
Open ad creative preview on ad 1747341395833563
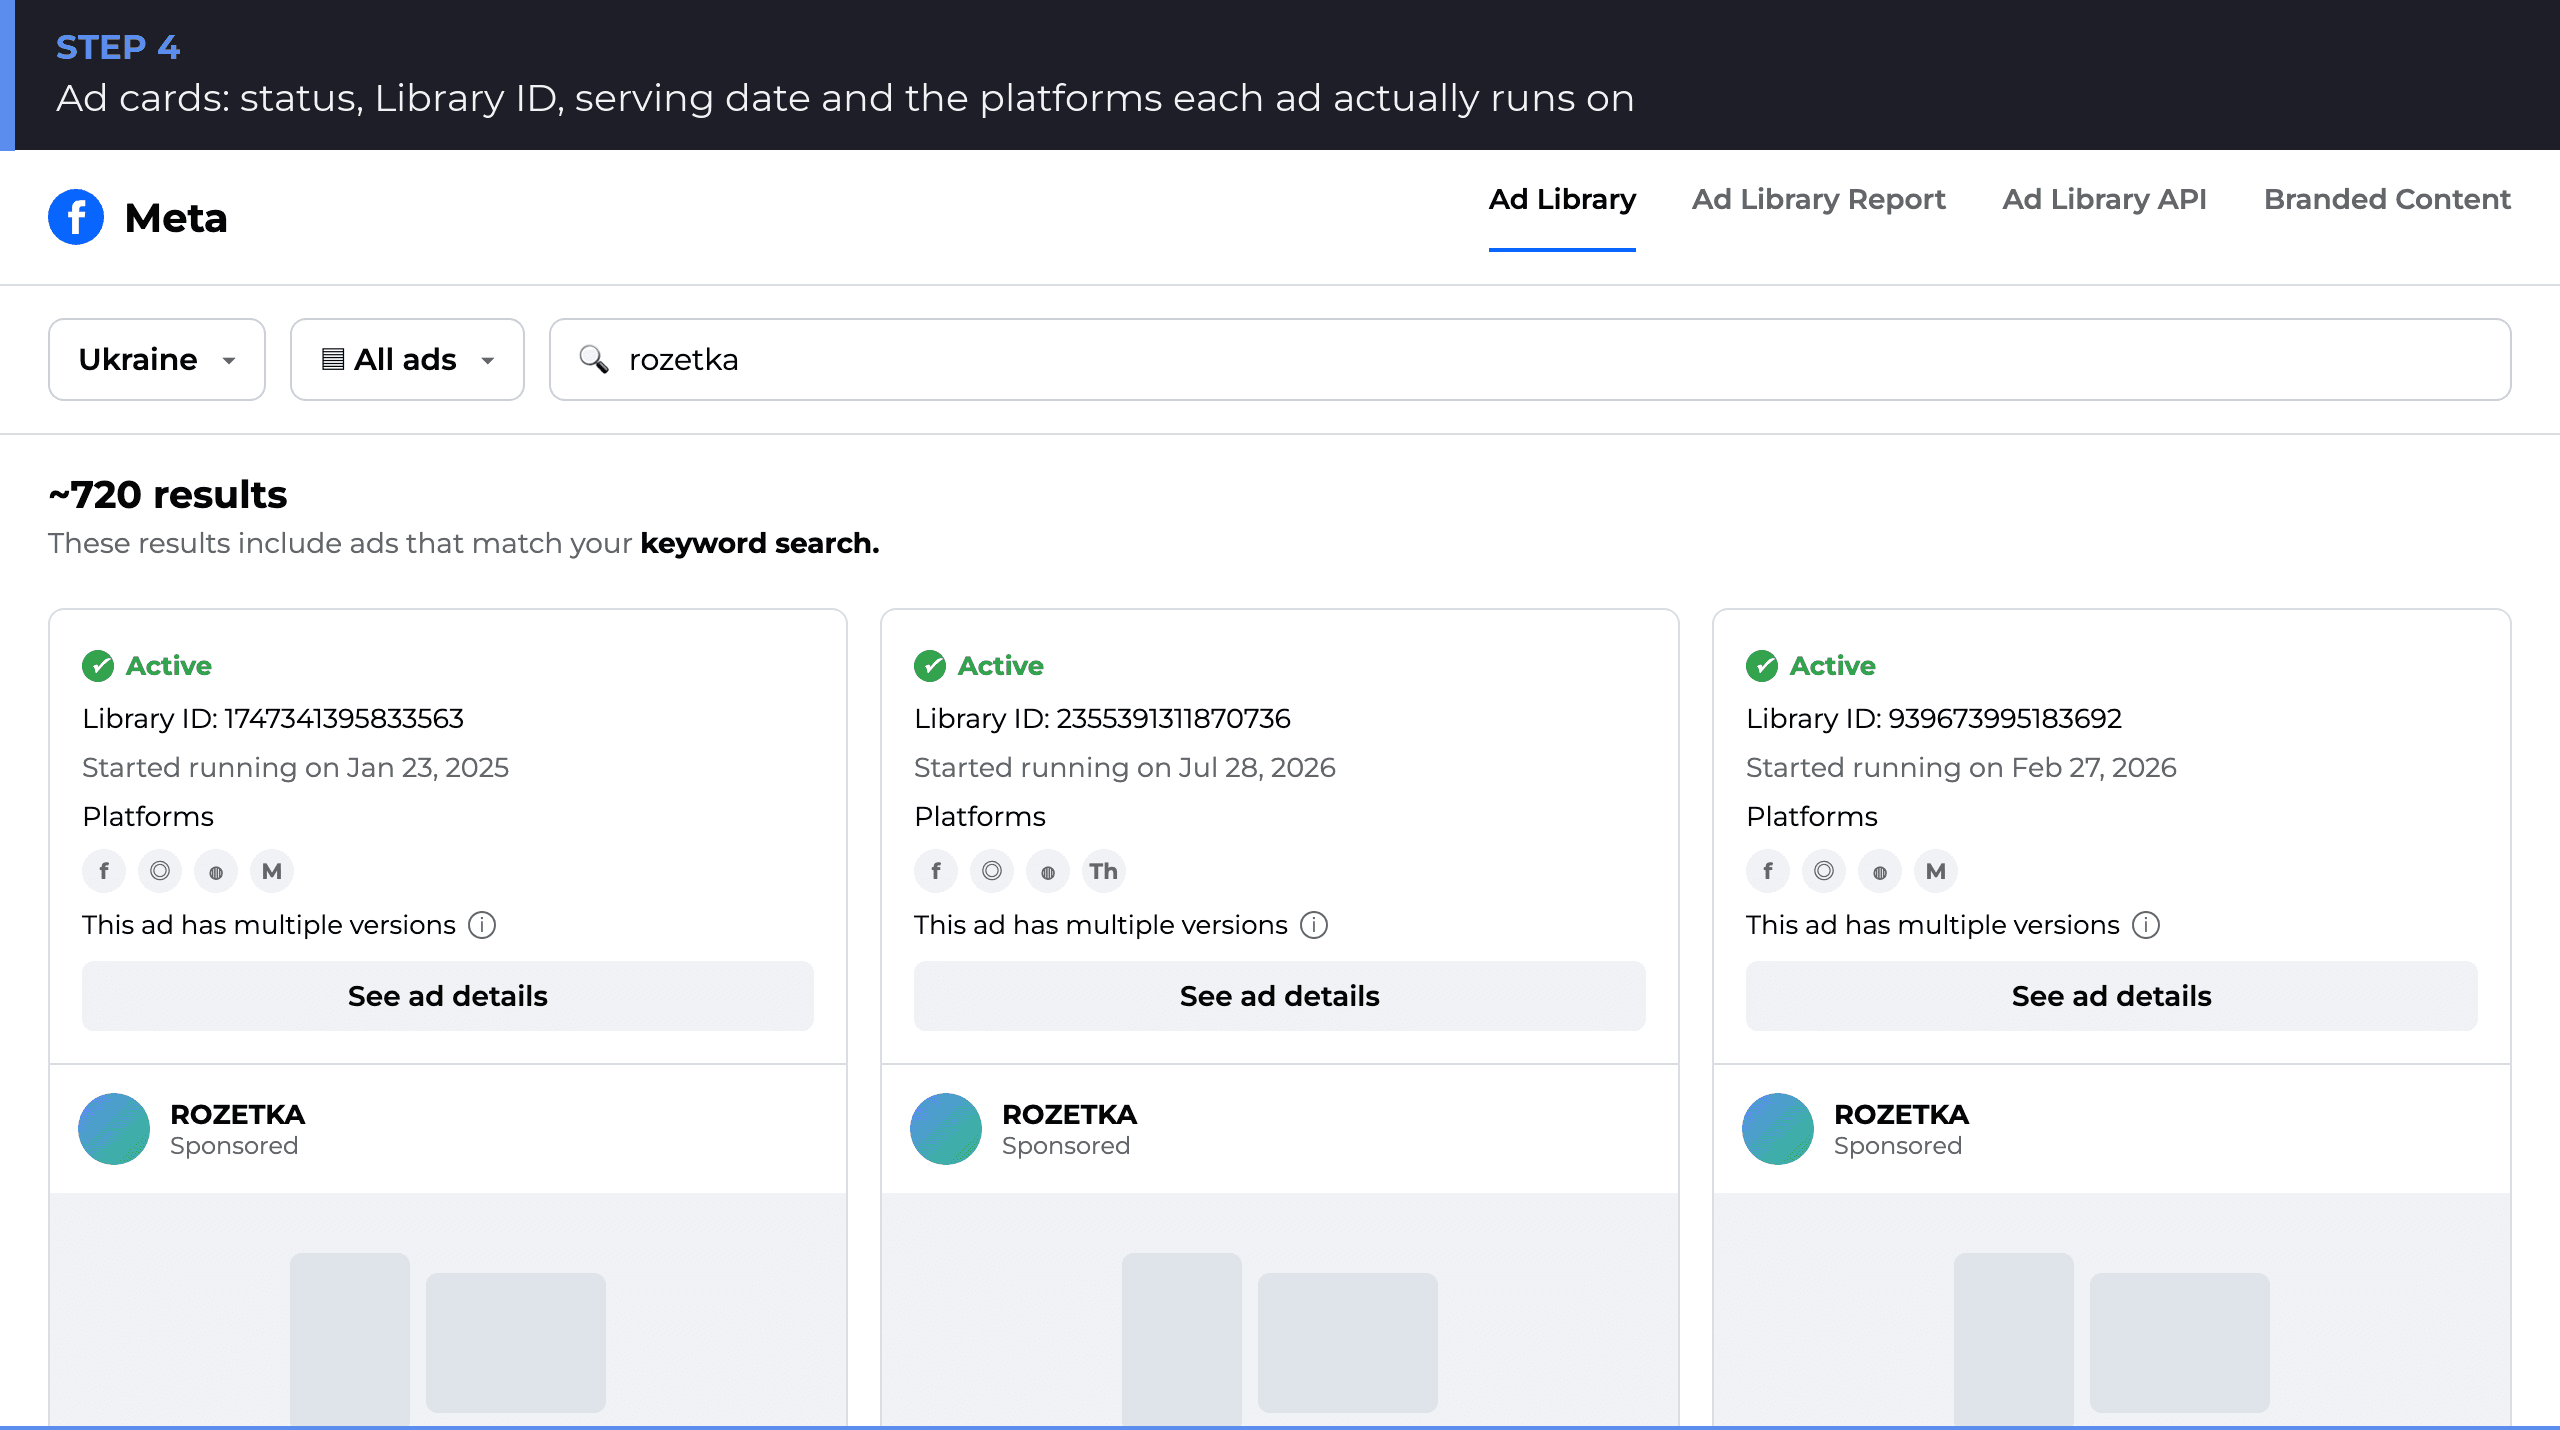point(448,1310)
